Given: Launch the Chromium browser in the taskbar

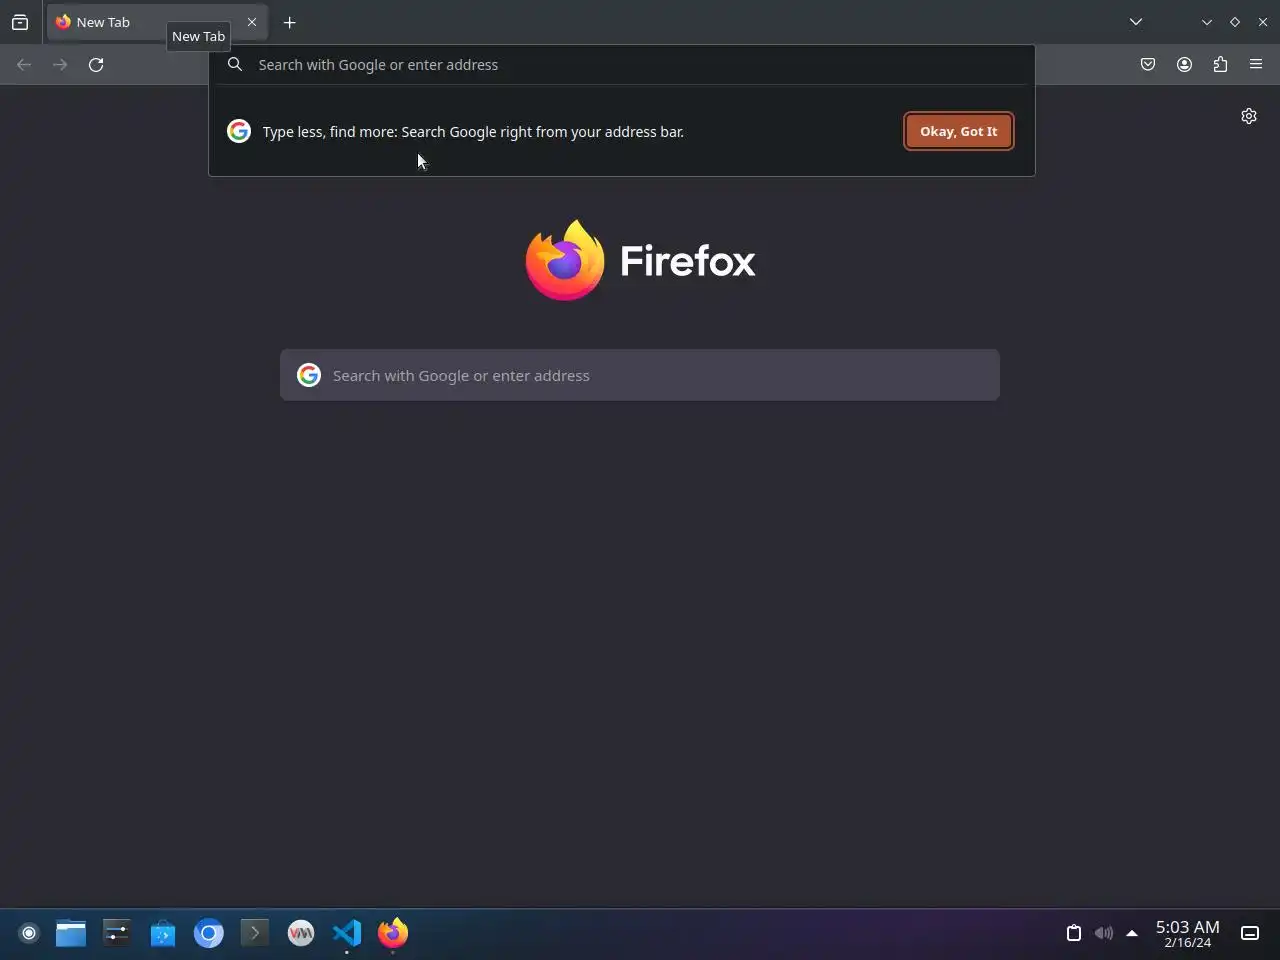Looking at the screenshot, I should tap(209, 933).
